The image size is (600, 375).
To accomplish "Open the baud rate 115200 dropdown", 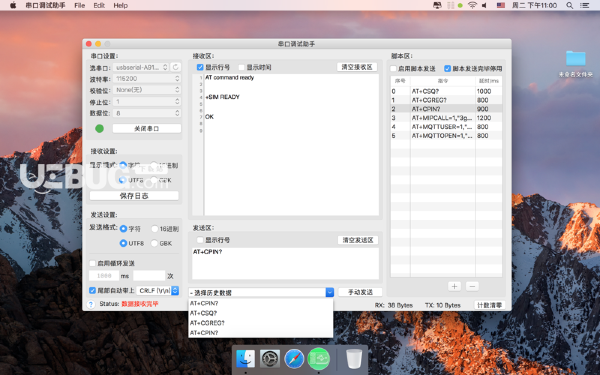I will [x=147, y=78].
